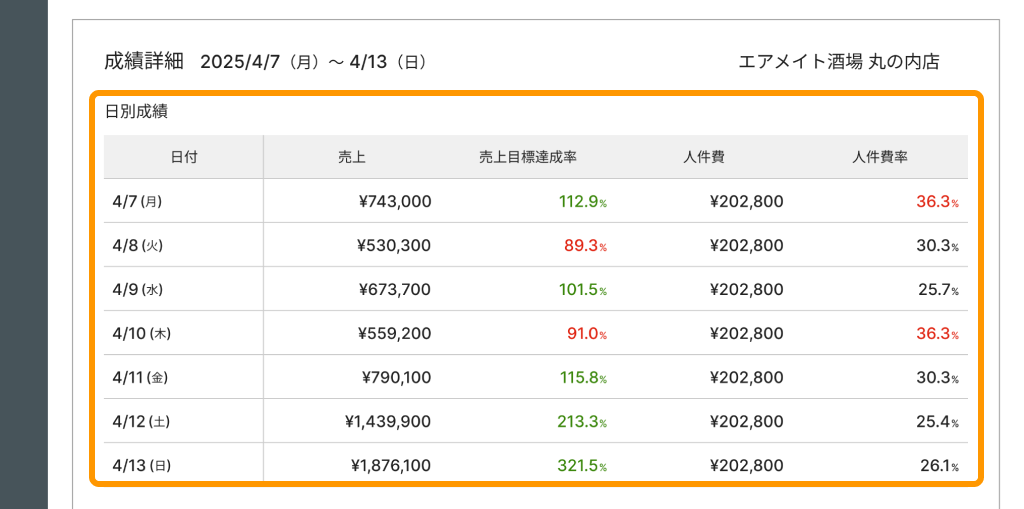Click sales value ¥559,200
Screen dimensions: 1024x509
395,333
